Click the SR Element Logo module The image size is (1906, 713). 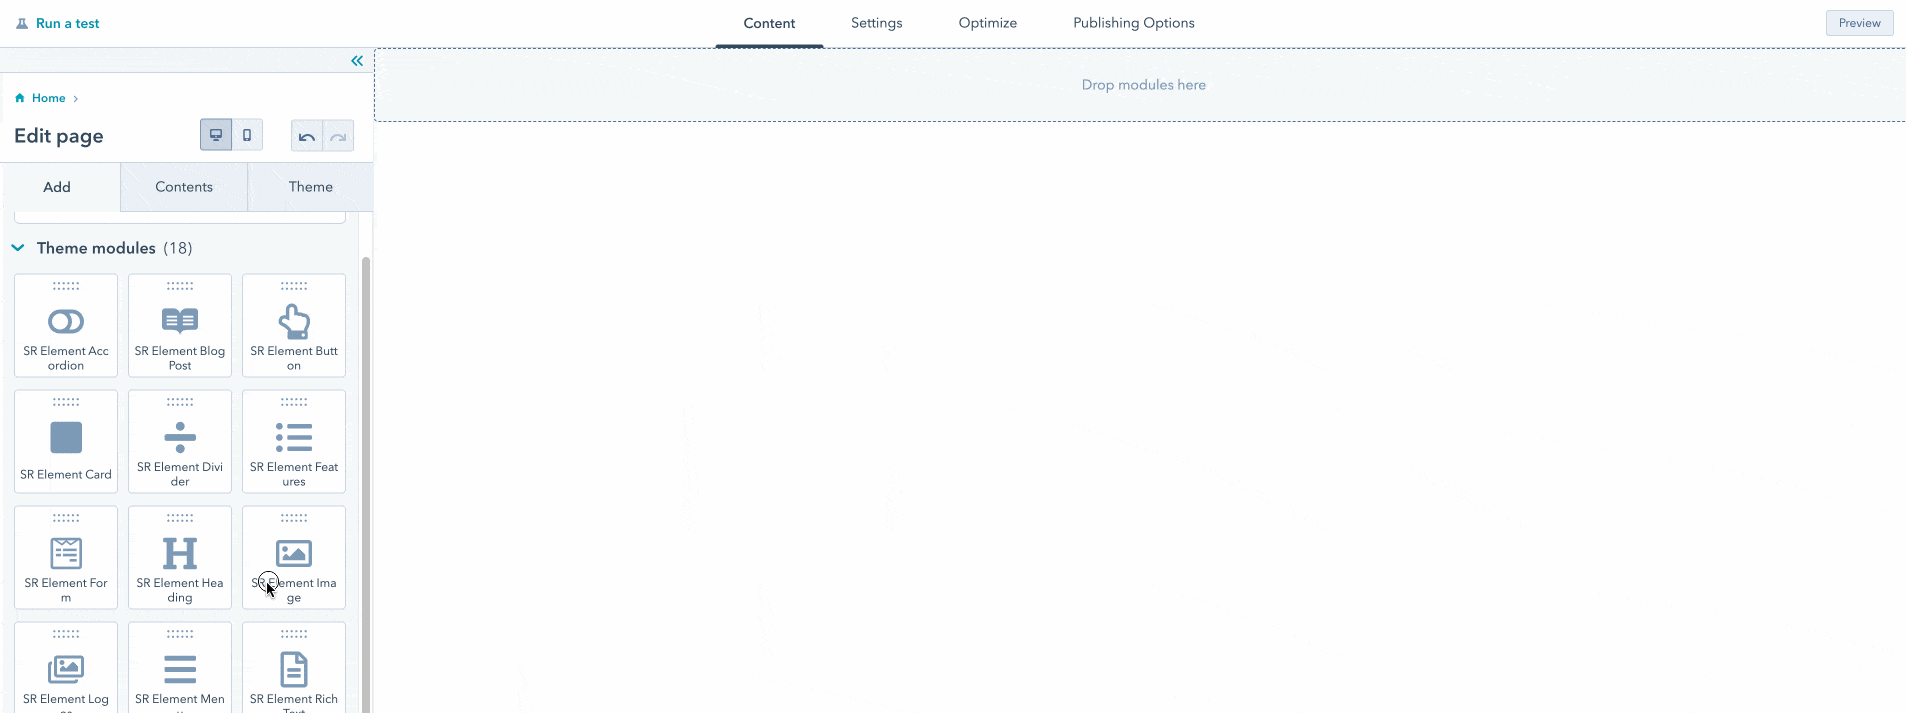[66, 668]
